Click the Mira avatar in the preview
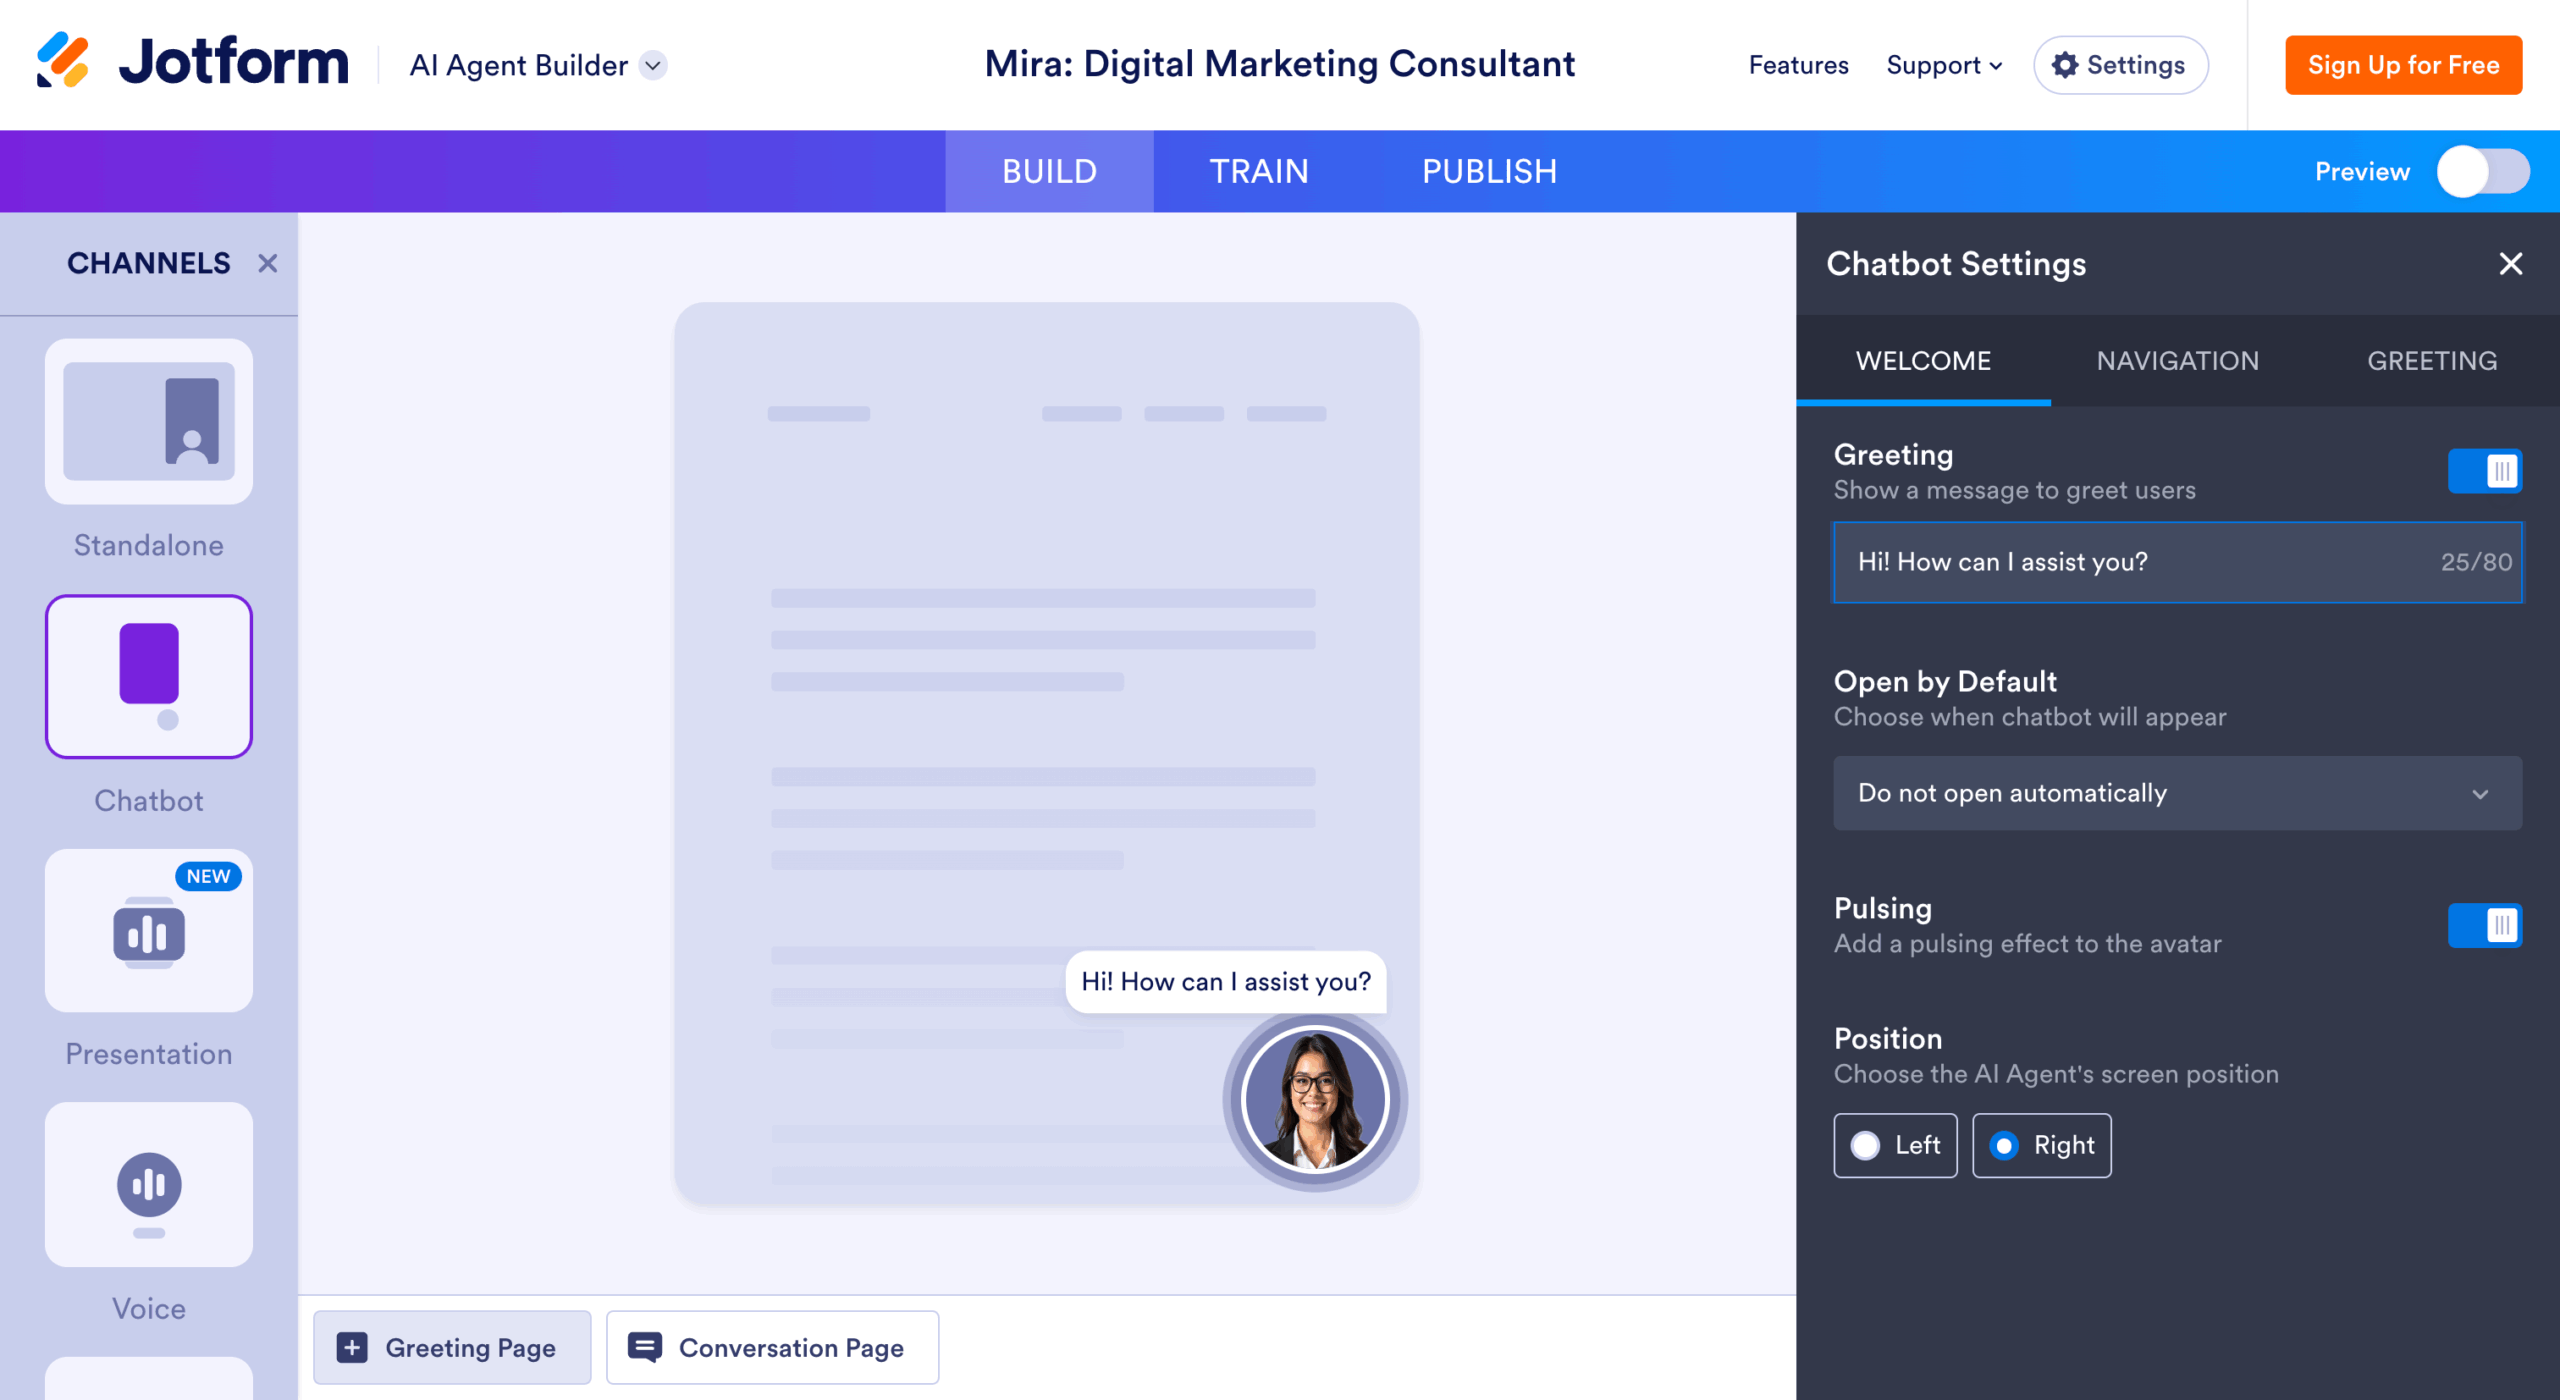2560x1400 pixels. (x=1315, y=1100)
